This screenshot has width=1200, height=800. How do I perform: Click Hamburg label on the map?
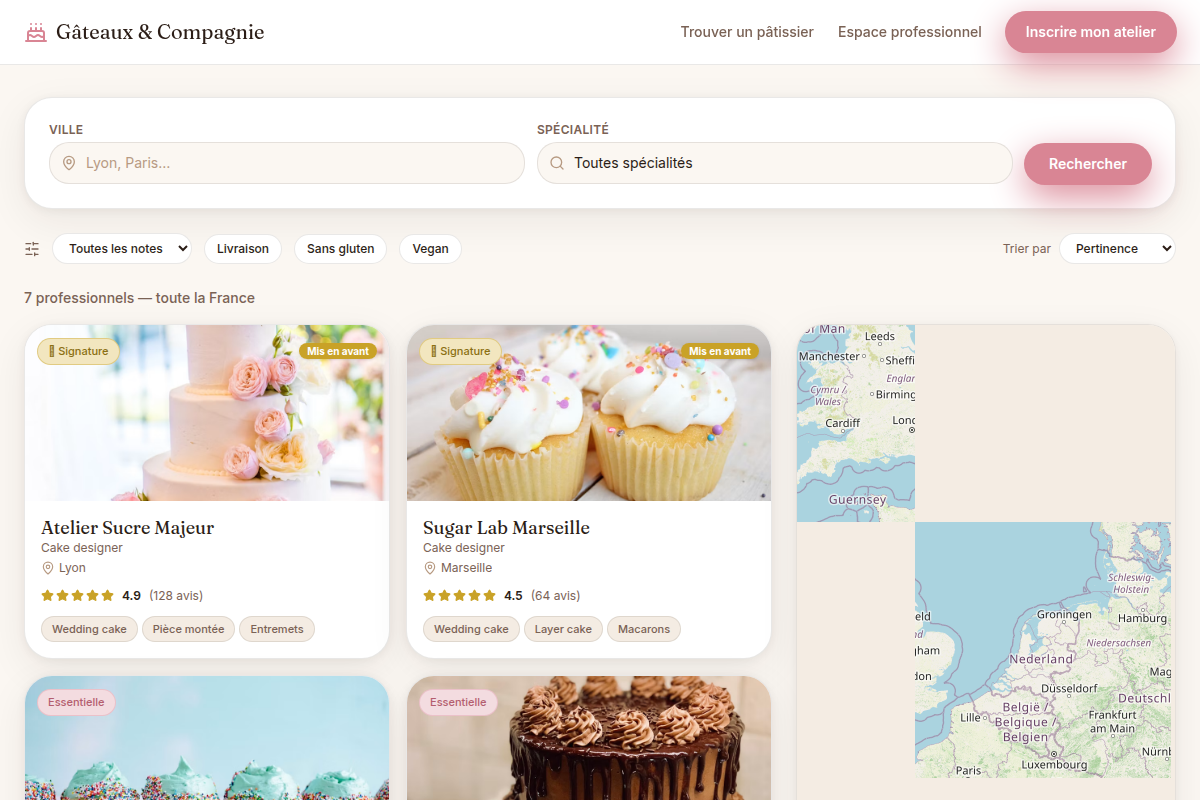click(x=1142, y=618)
